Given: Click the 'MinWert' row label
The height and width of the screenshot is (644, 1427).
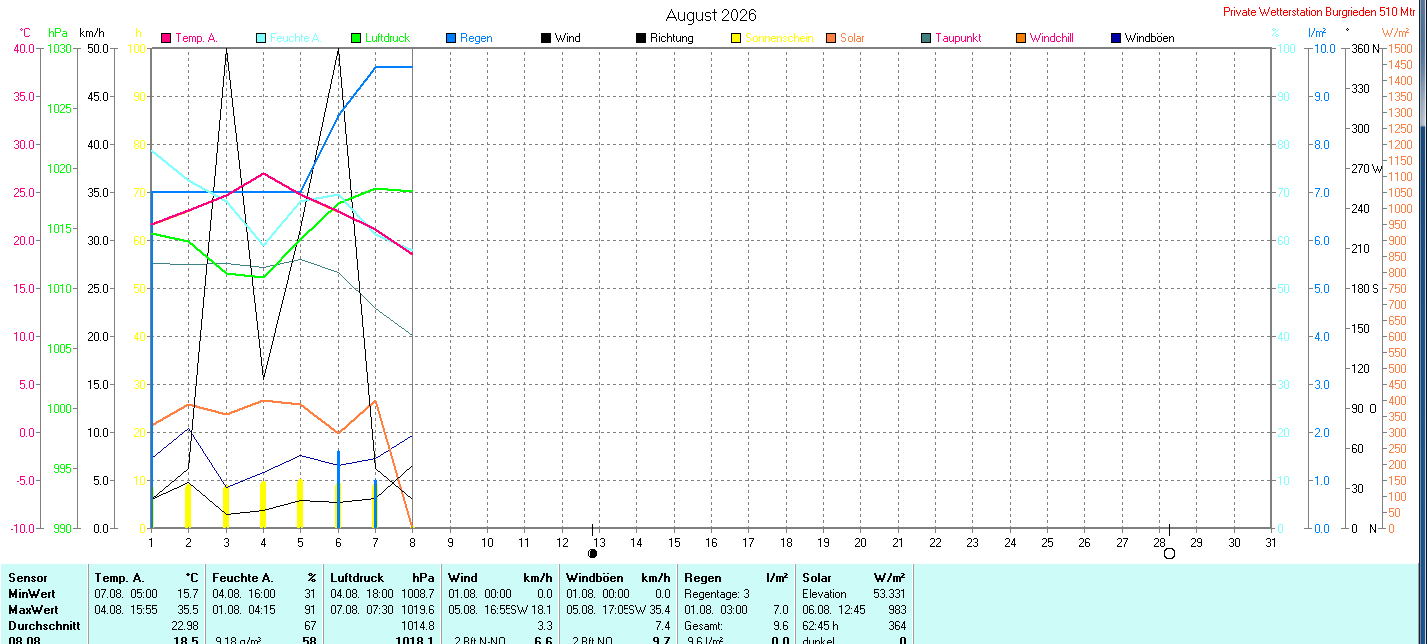Looking at the screenshot, I should (x=32, y=594).
